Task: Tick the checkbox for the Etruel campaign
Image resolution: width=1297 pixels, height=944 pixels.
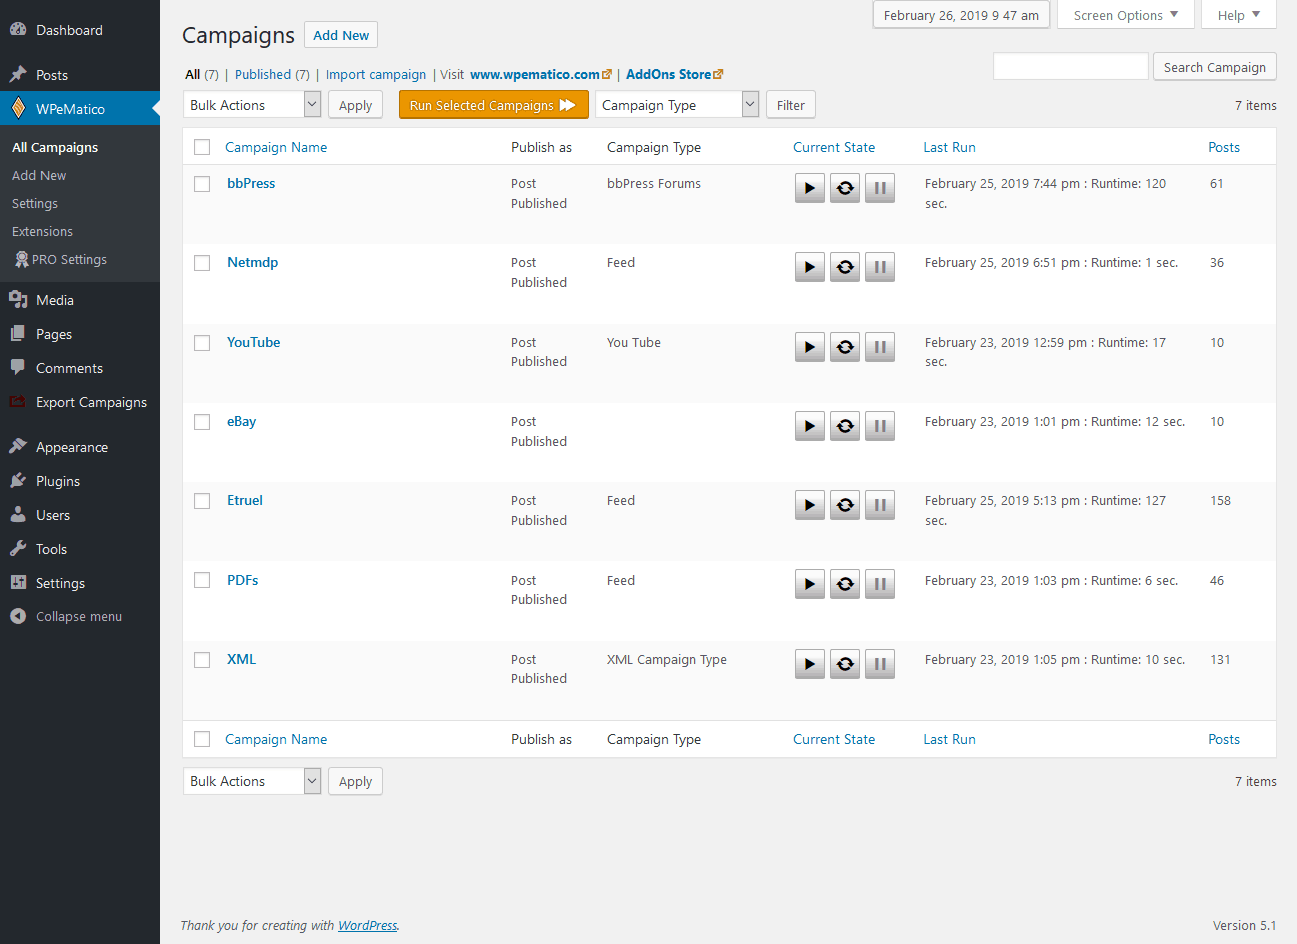Action: point(202,501)
